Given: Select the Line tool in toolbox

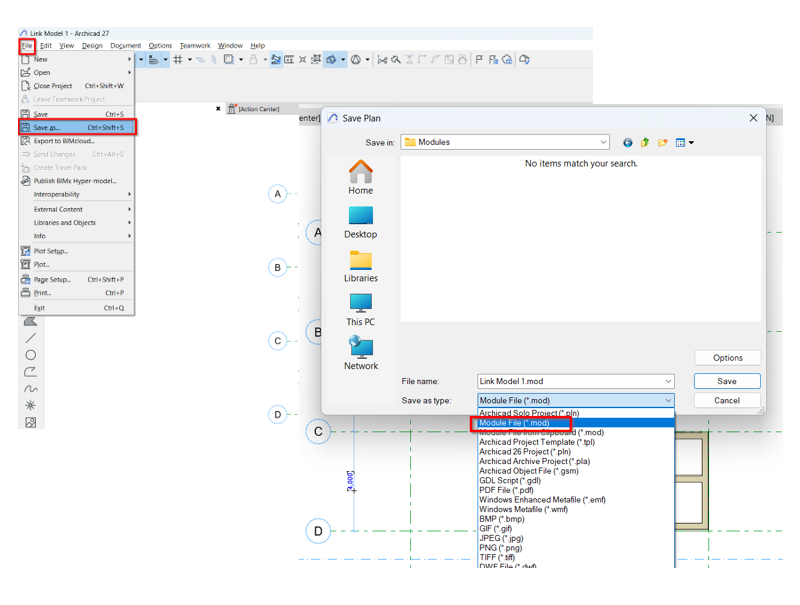Looking at the screenshot, I should coord(31,338).
